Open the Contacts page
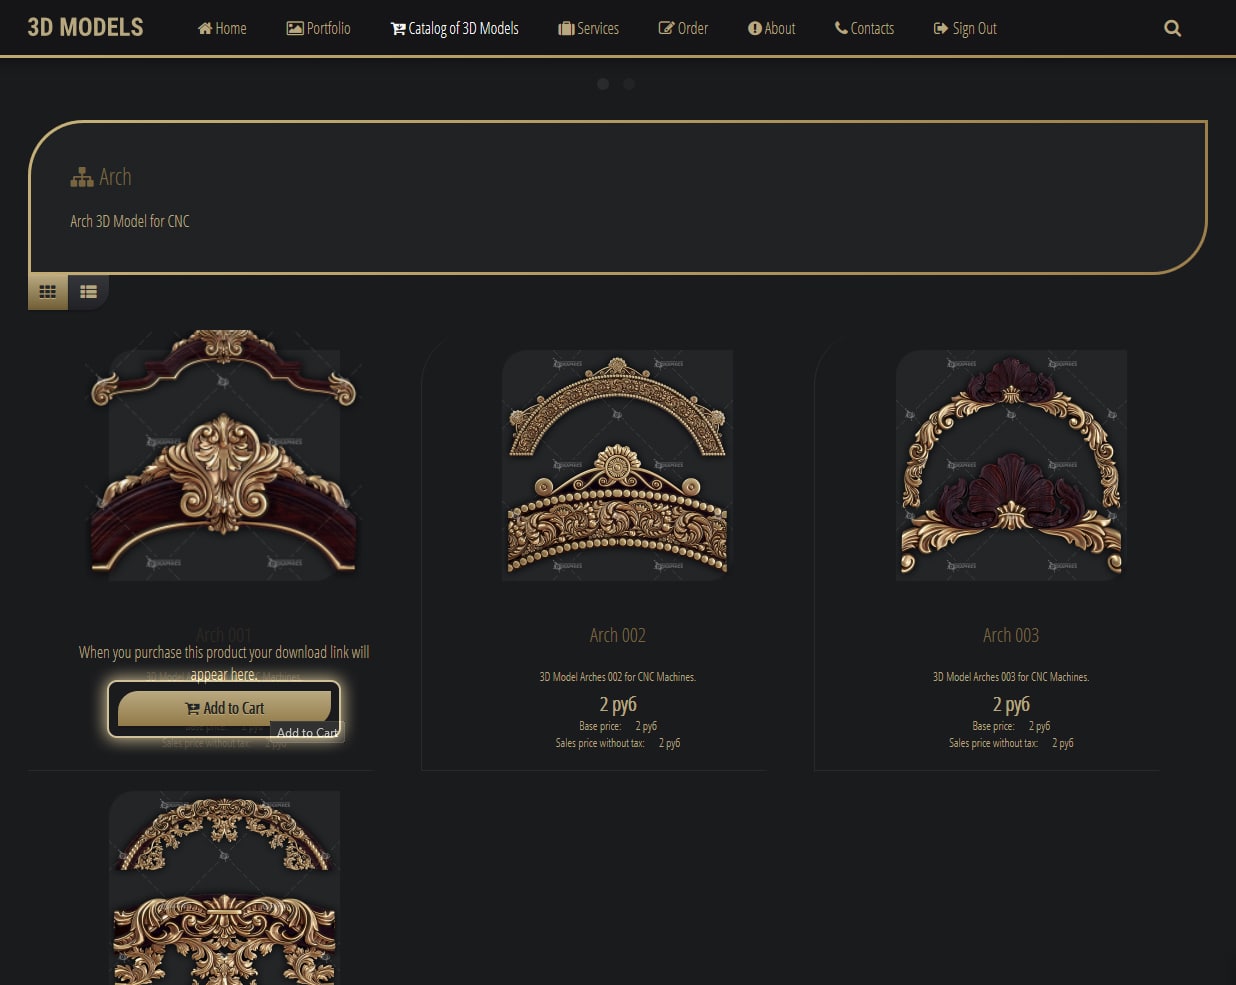1236x985 pixels. [864, 29]
